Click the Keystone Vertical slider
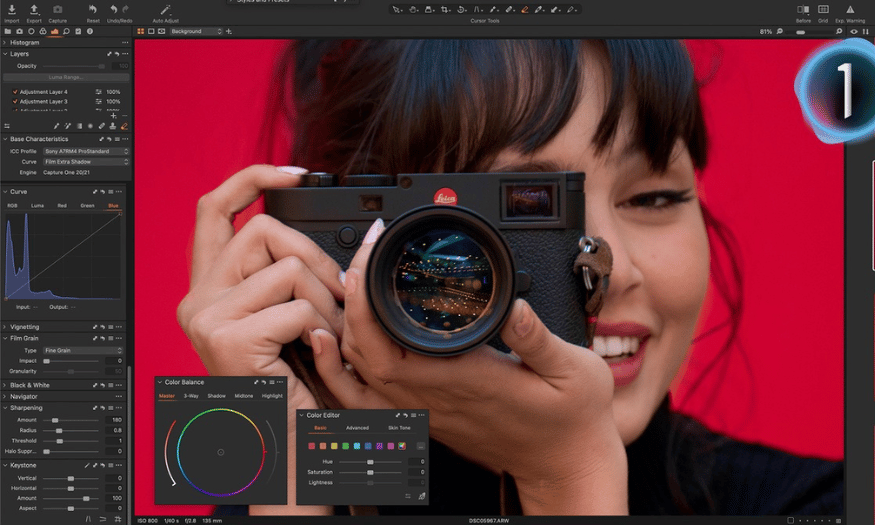This screenshot has width=875, height=525. click(71, 479)
